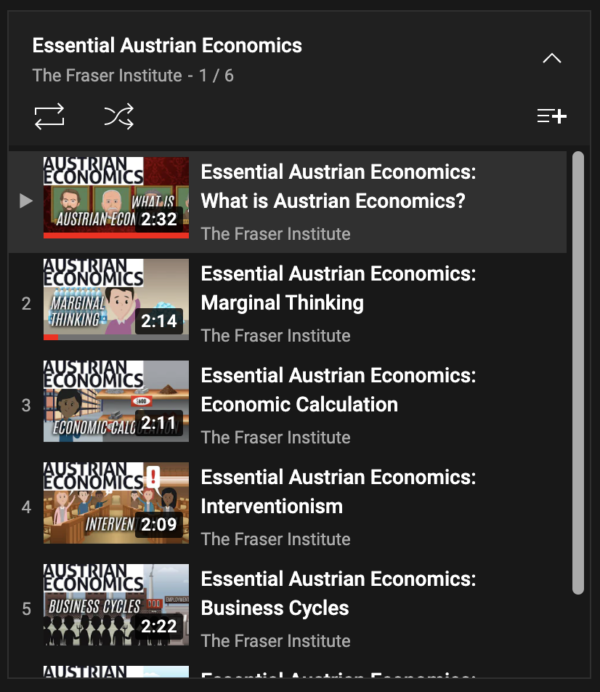Open the Economic Calculation video thumbnail
The image size is (600, 692).
click(x=116, y=401)
